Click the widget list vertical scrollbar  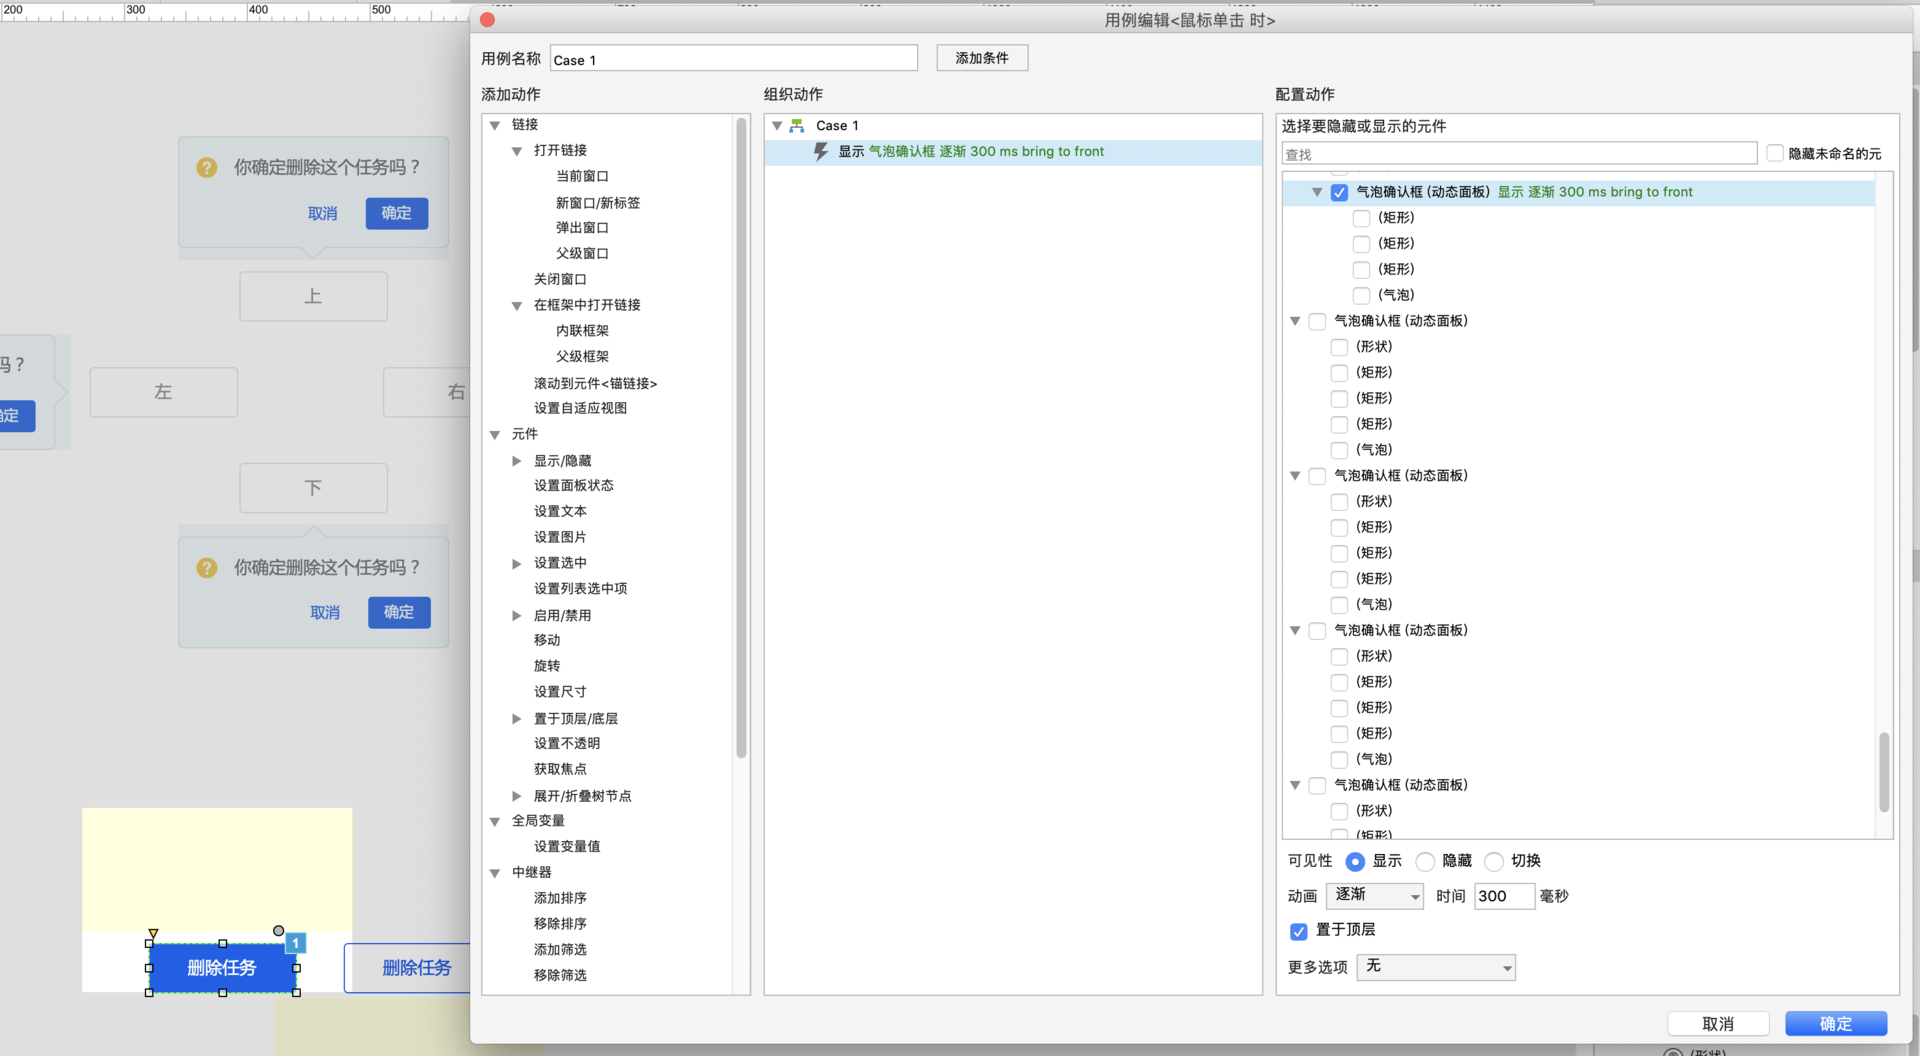pos(1884,772)
